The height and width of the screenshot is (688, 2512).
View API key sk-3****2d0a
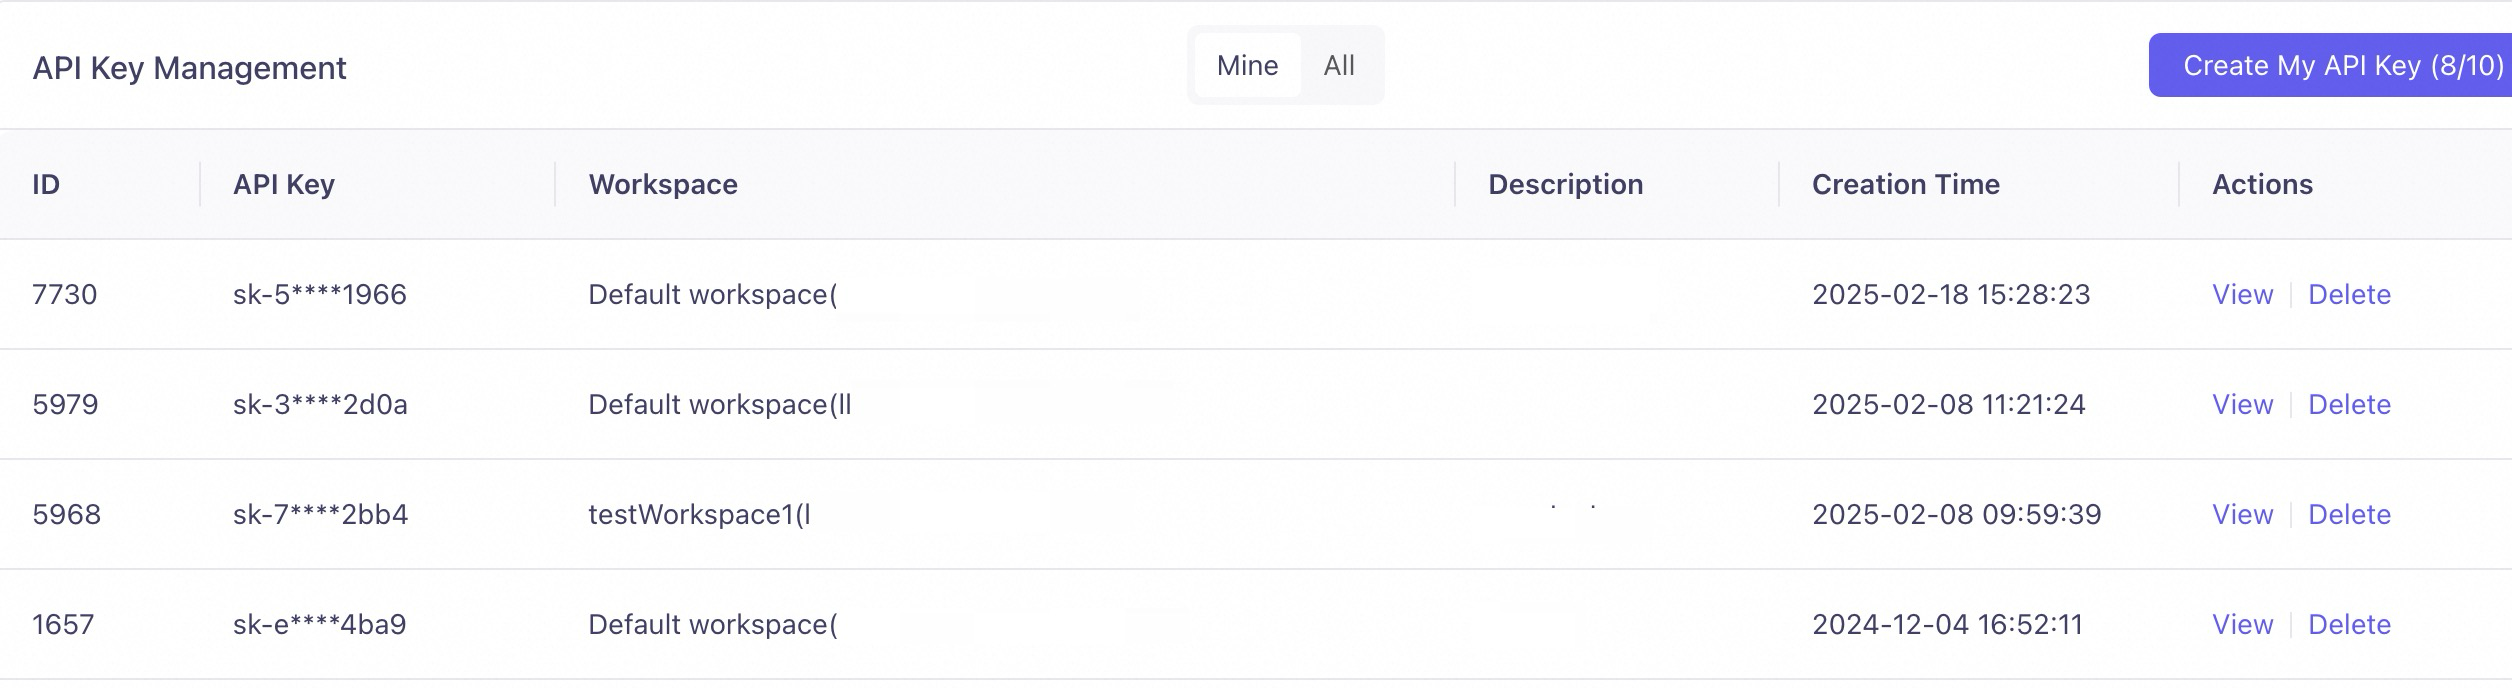2242,405
